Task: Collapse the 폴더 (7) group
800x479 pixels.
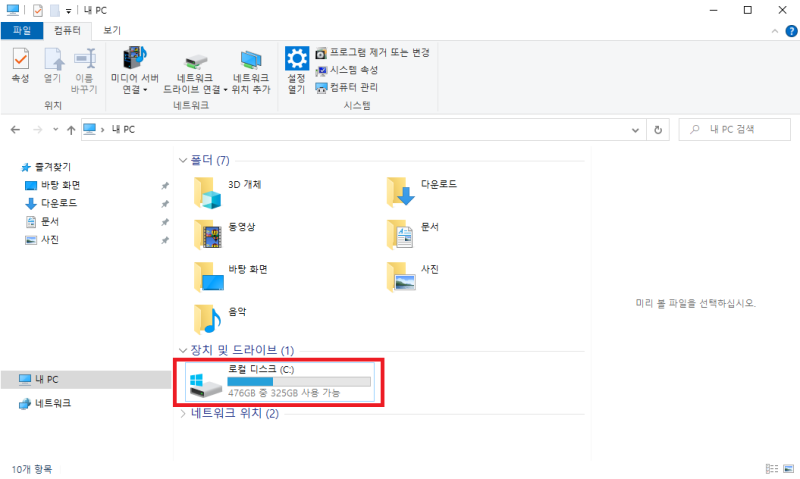Action: click(x=183, y=160)
